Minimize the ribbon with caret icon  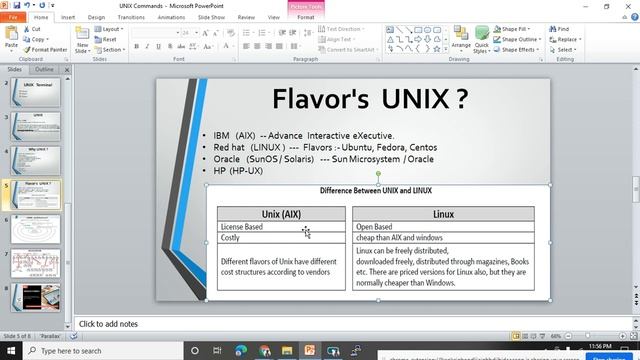point(624,17)
